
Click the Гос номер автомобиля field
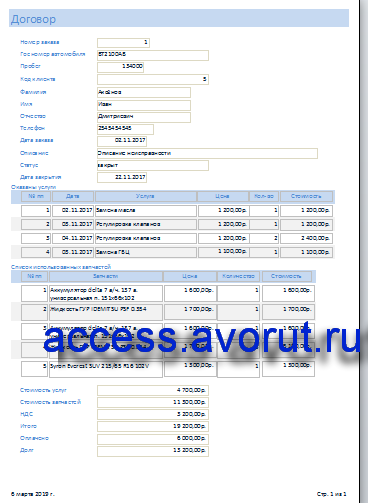coord(153,55)
